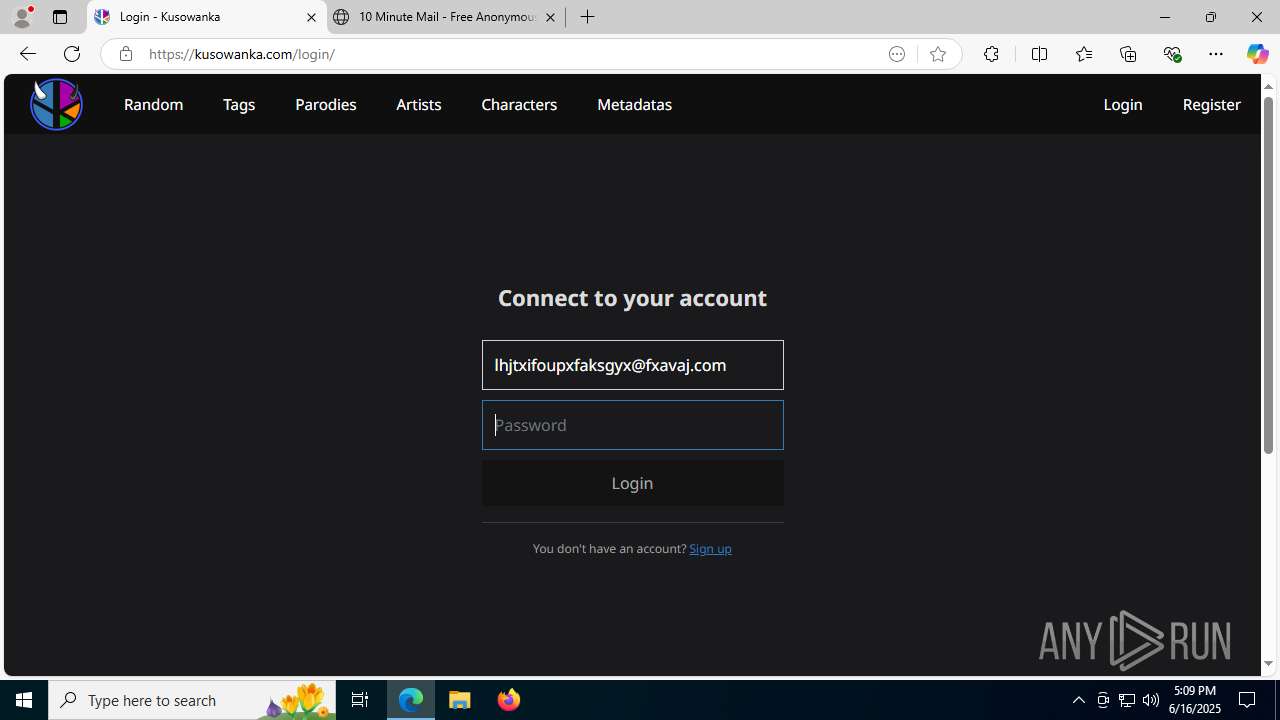Open Copilot sidebar icon

coord(1257,54)
